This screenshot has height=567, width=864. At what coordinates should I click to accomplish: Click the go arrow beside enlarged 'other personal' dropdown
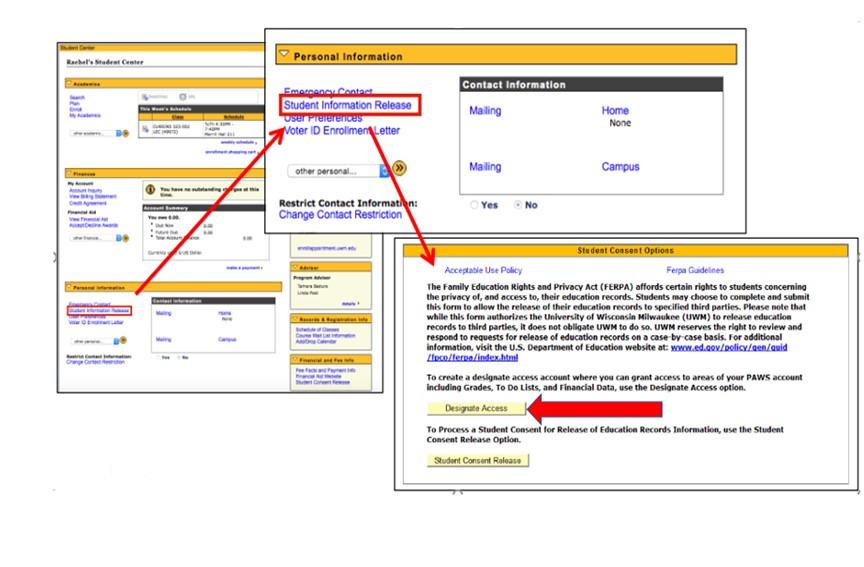[x=400, y=169]
